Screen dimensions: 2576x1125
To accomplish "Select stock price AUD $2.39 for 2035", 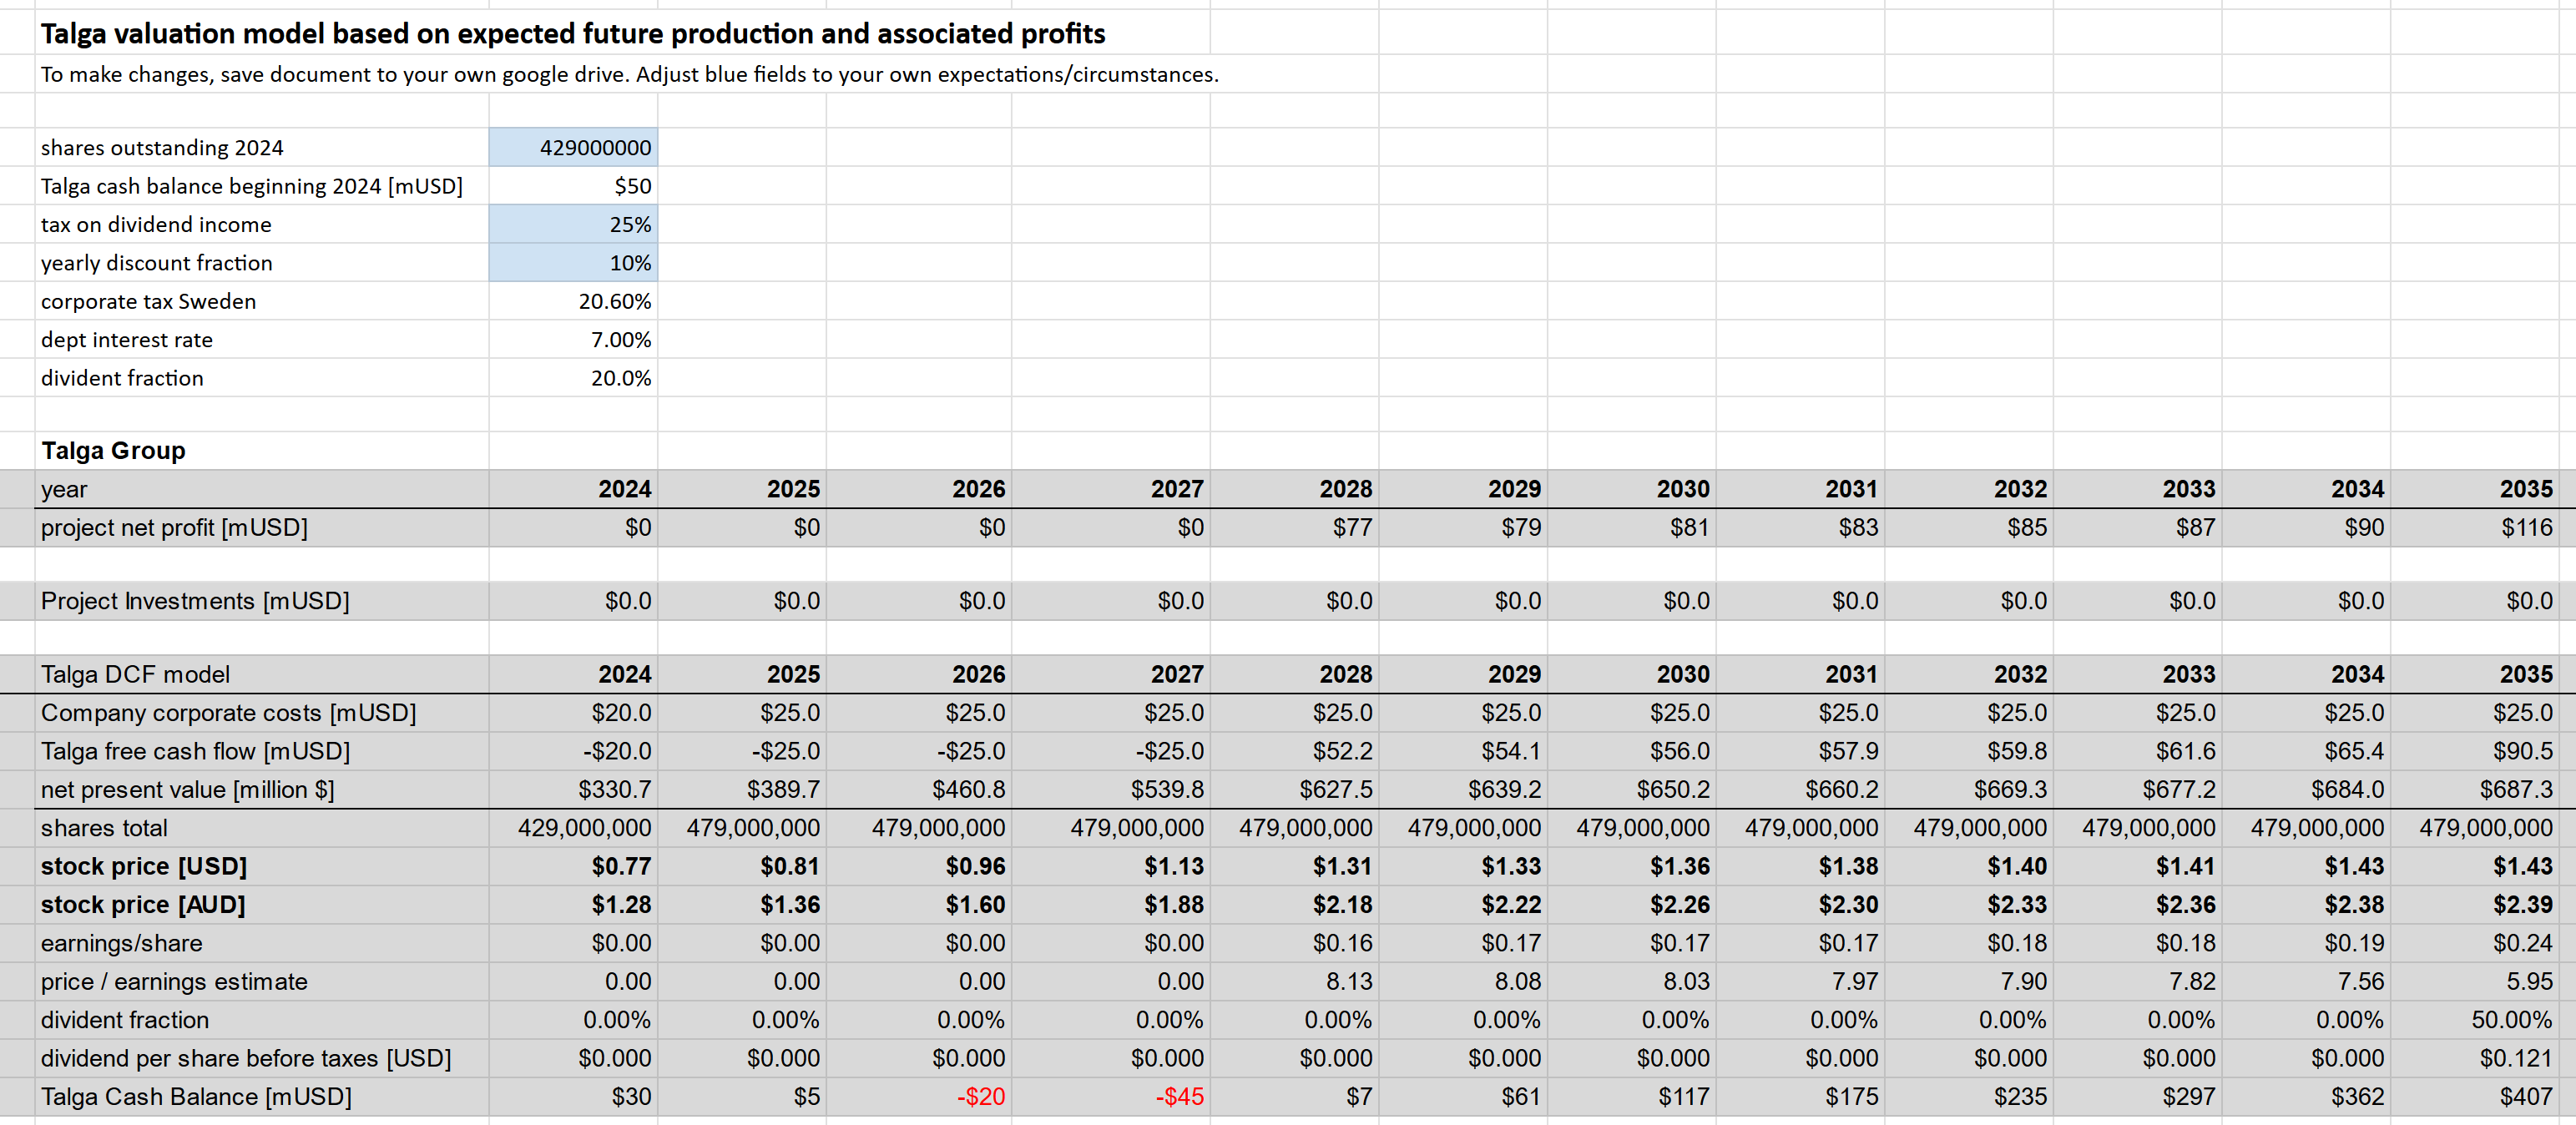I will point(2474,905).
